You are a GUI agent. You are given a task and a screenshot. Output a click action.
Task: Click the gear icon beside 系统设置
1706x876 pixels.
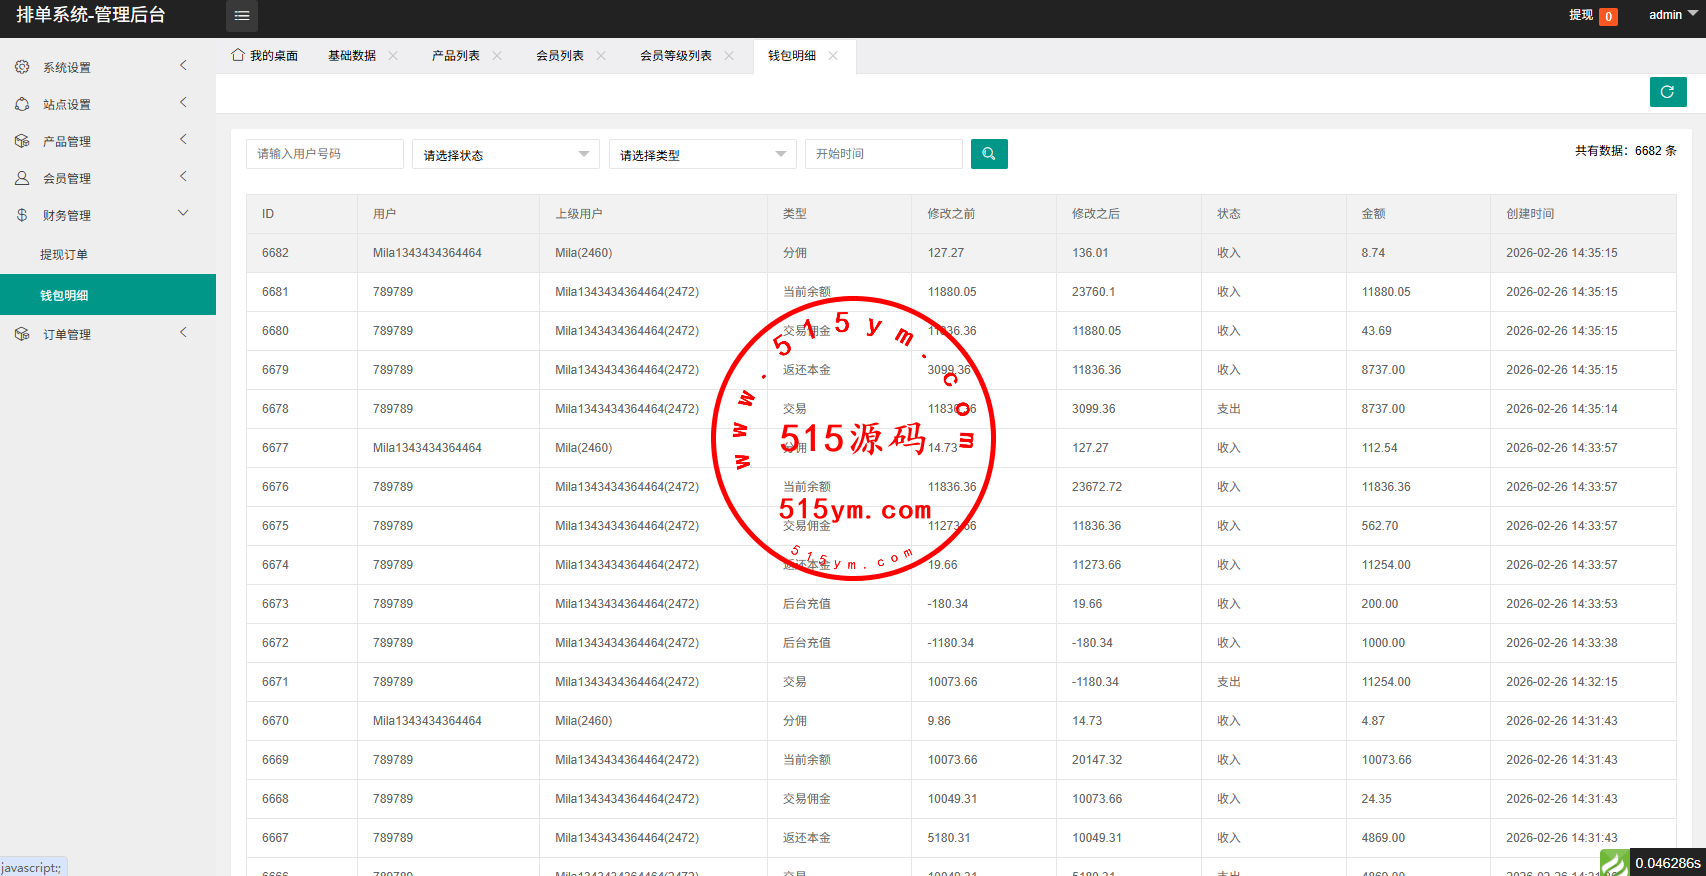pyautogui.click(x=22, y=67)
